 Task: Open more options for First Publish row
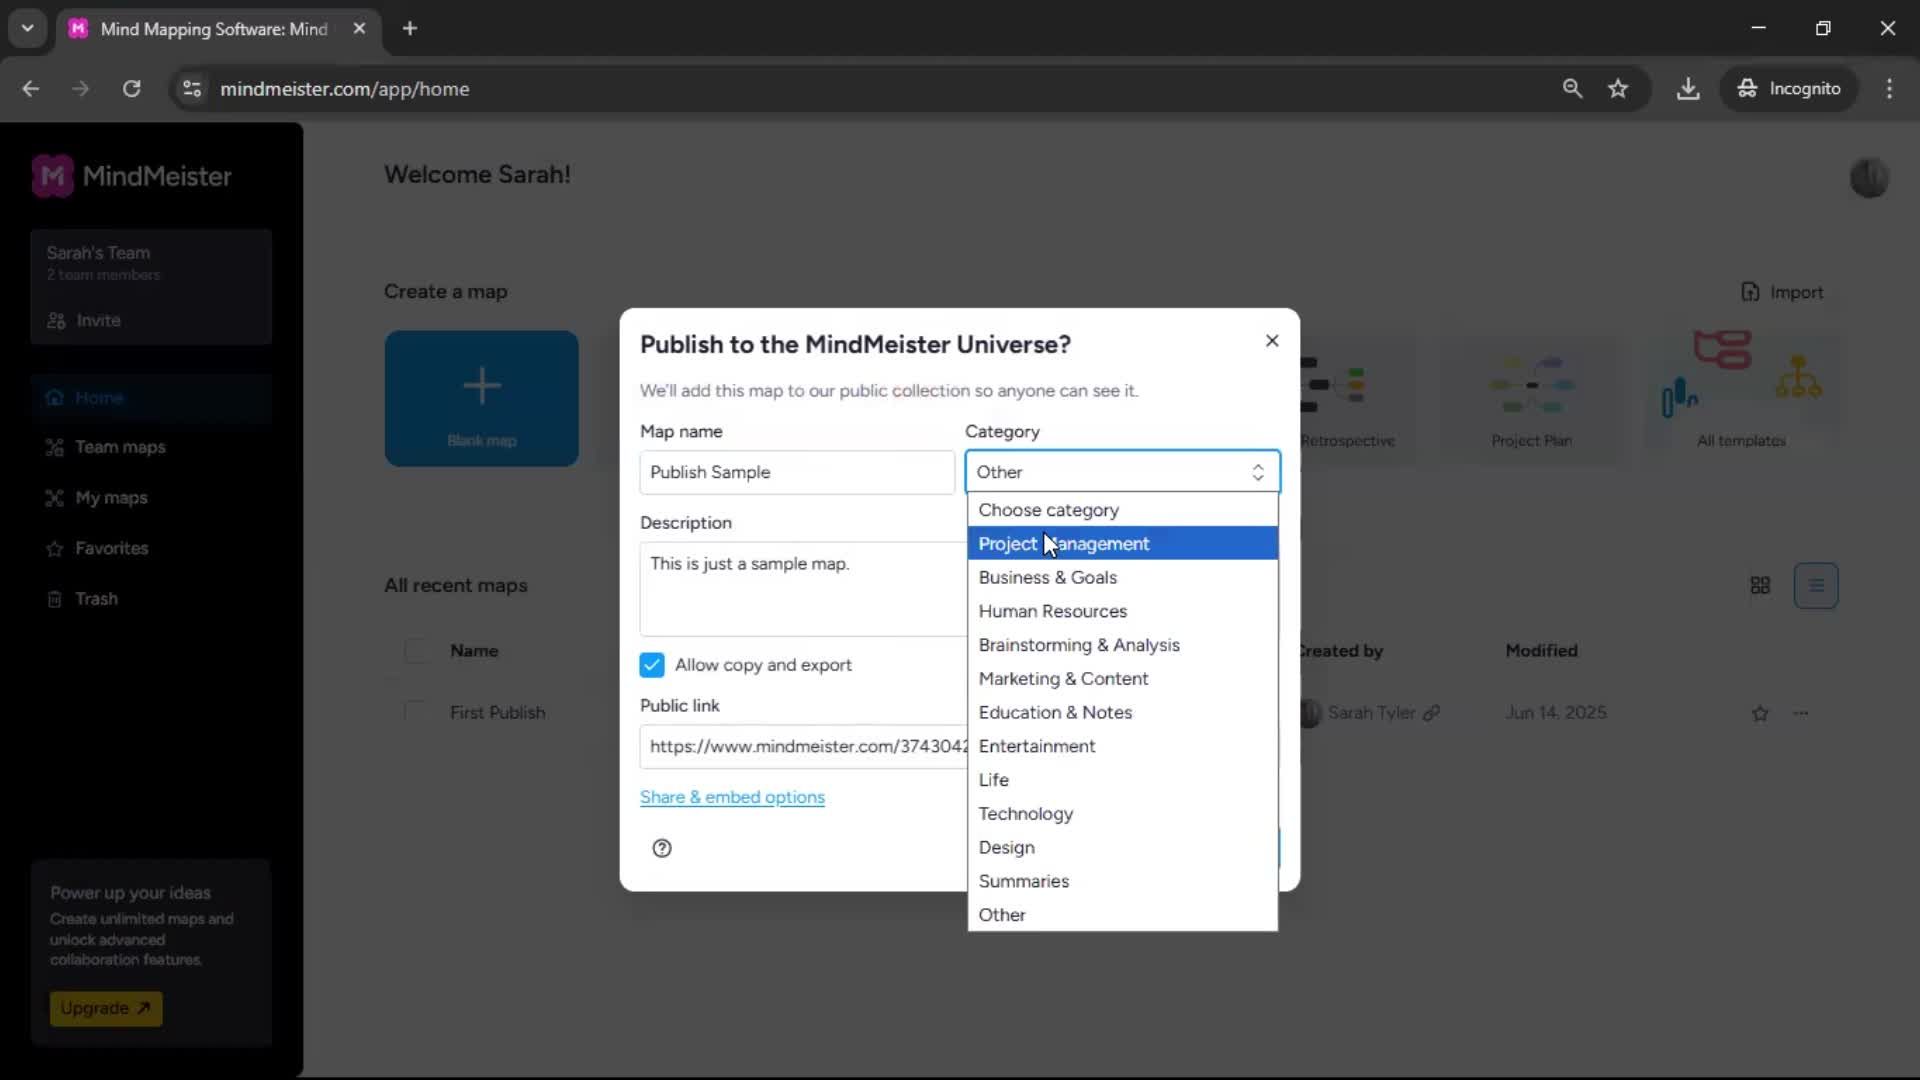click(x=1801, y=713)
